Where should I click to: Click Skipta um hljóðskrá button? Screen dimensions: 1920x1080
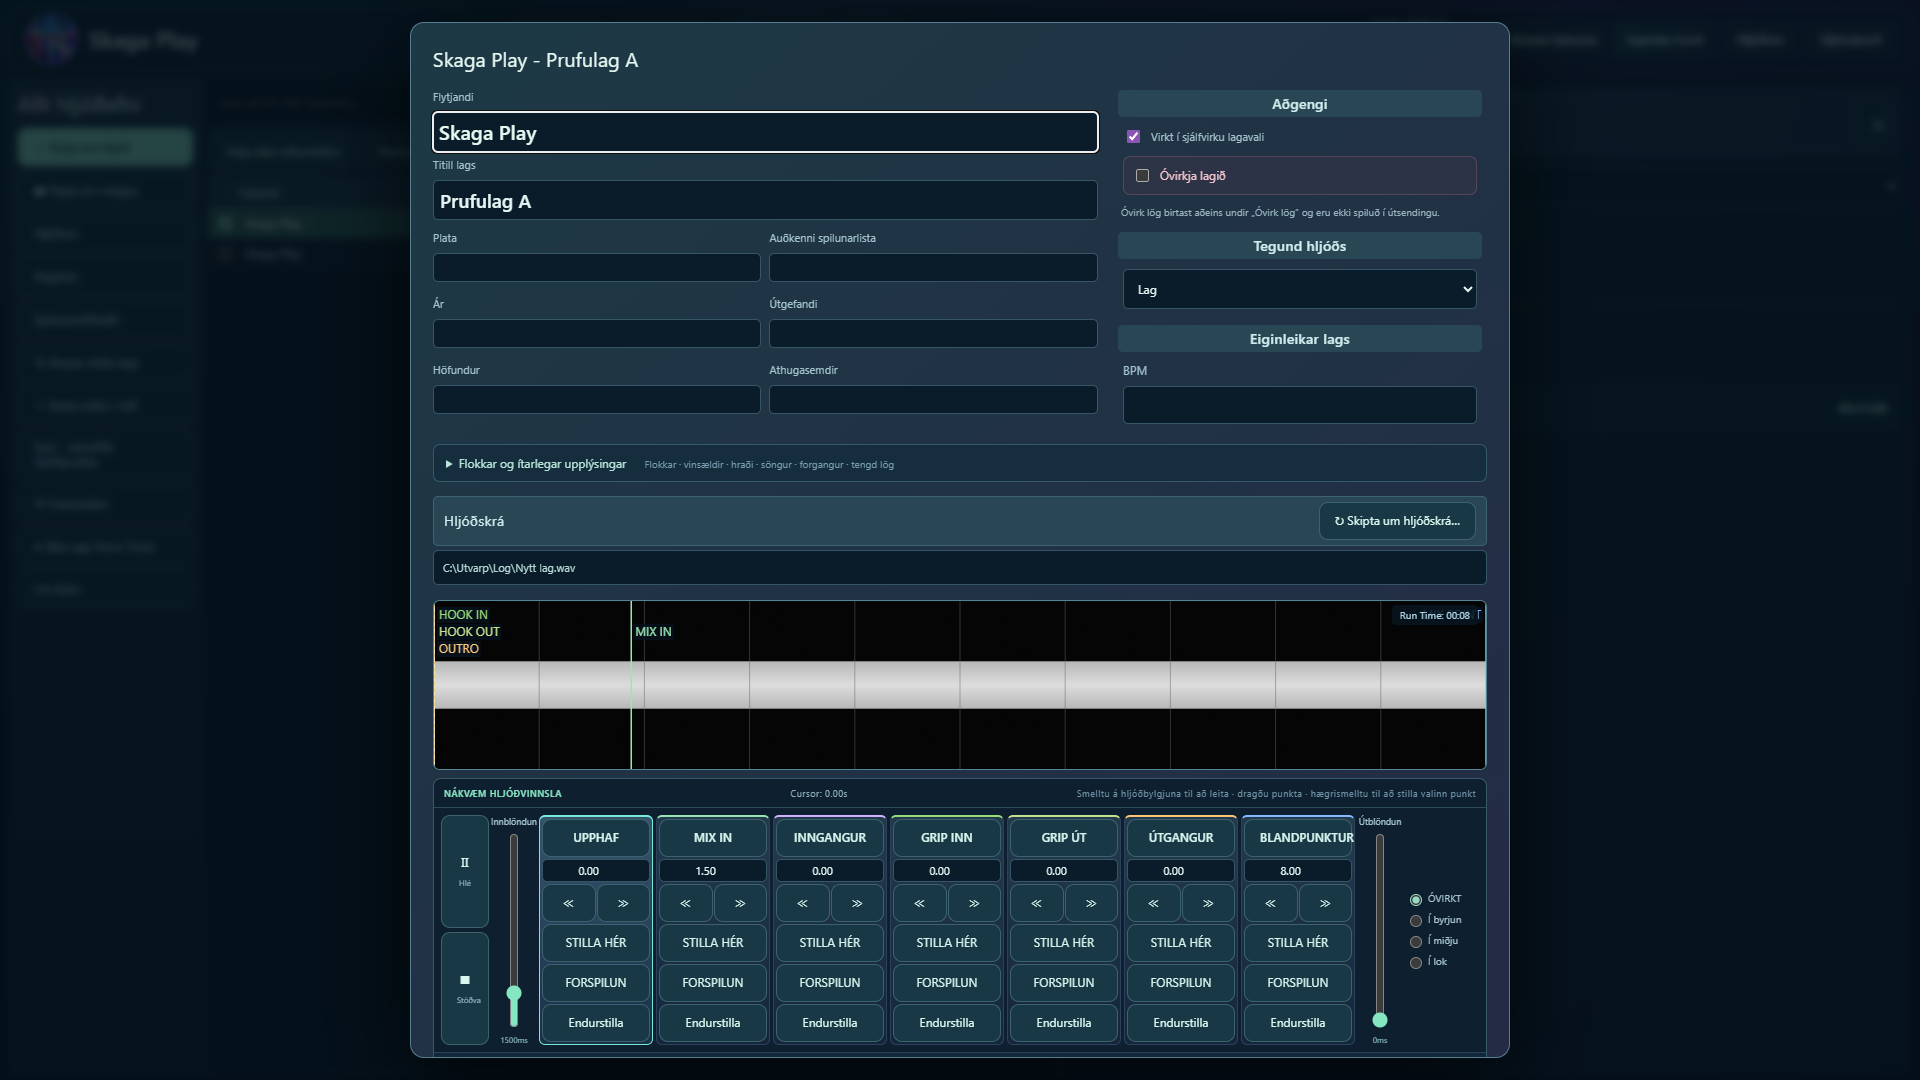point(1397,521)
